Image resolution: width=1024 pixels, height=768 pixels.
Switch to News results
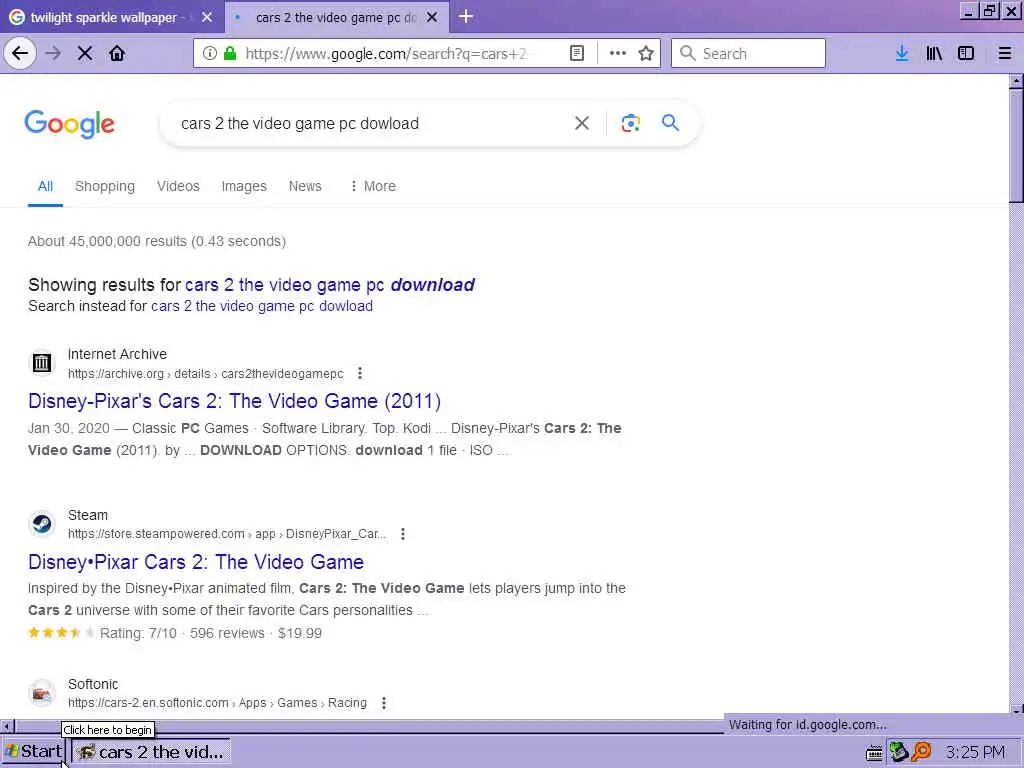pos(305,186)
